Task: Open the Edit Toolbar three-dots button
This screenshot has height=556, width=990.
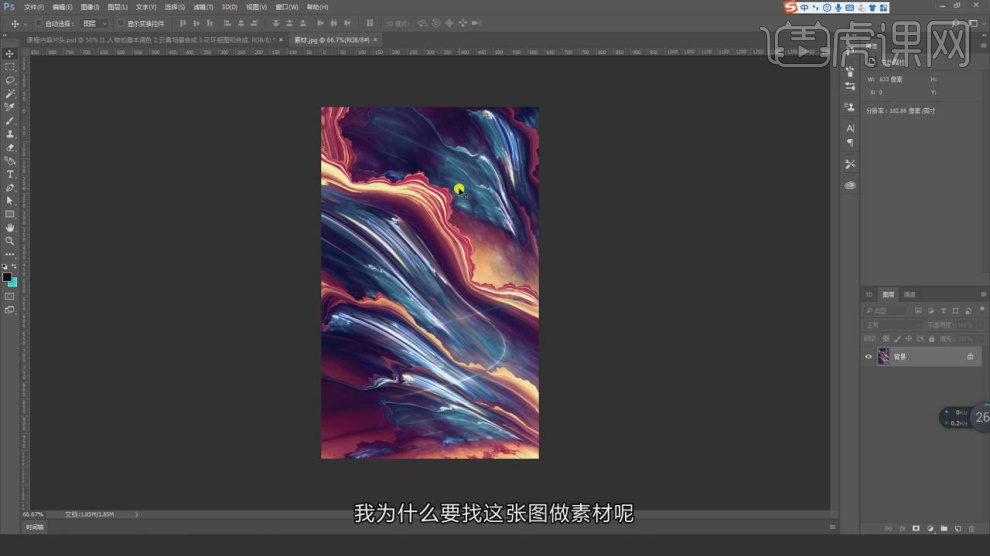Action: click(x=9, y=254)
